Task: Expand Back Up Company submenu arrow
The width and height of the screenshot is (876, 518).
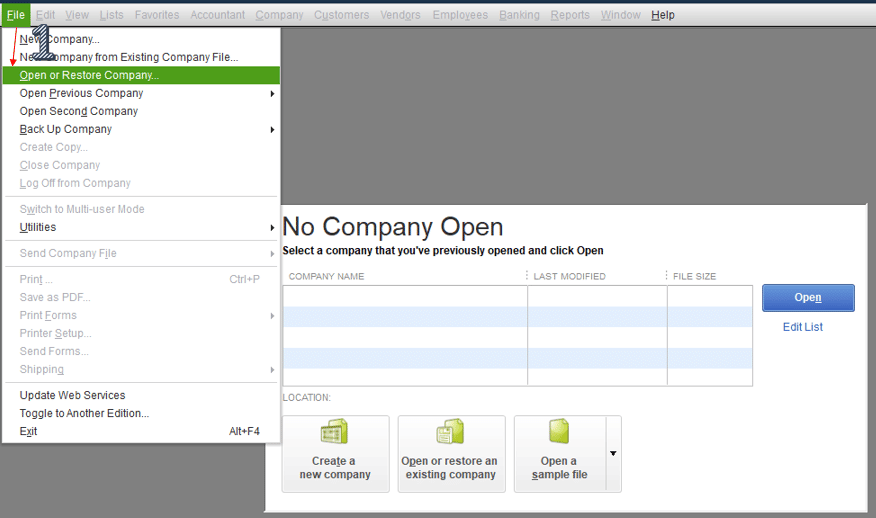Action: pyautogui.click(x=272, y=130)
